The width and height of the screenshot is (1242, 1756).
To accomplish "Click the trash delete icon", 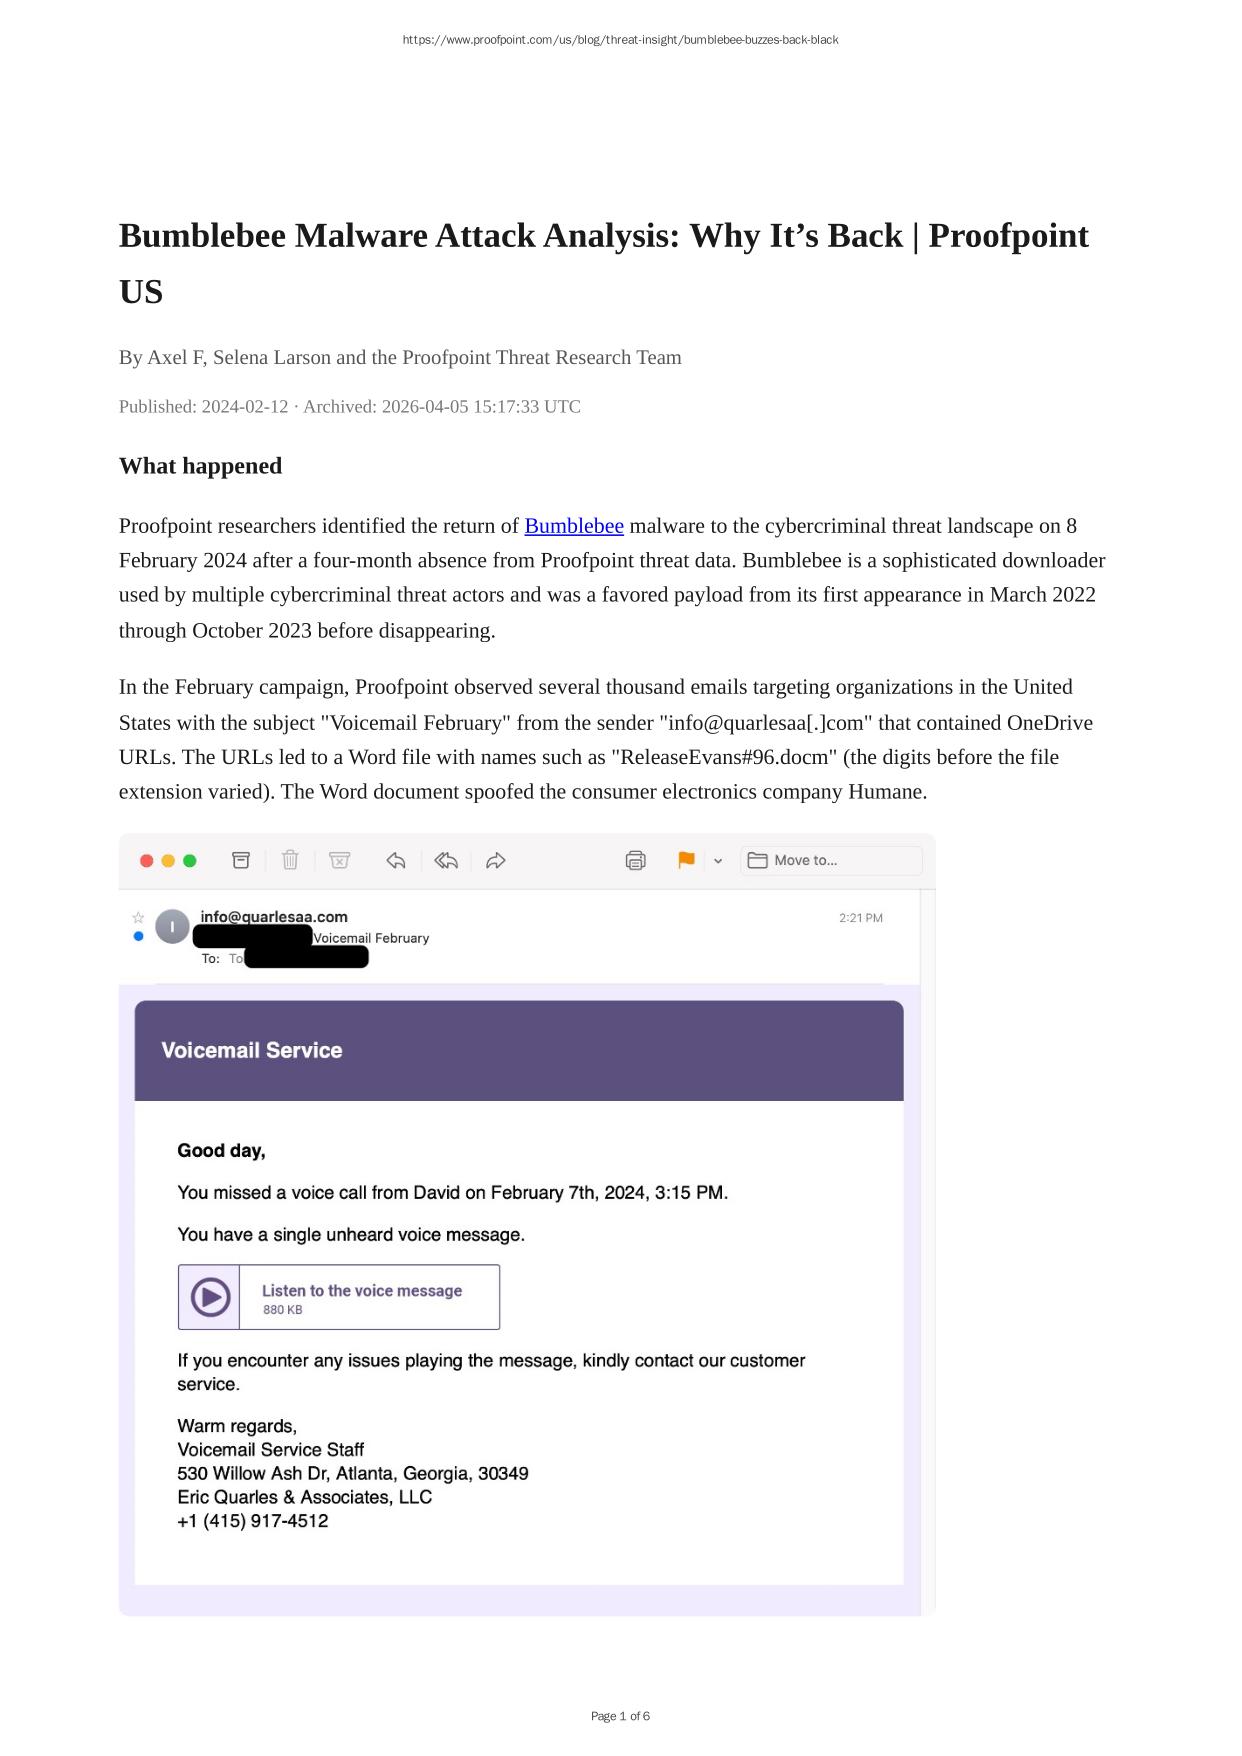I will coord(290,860).
